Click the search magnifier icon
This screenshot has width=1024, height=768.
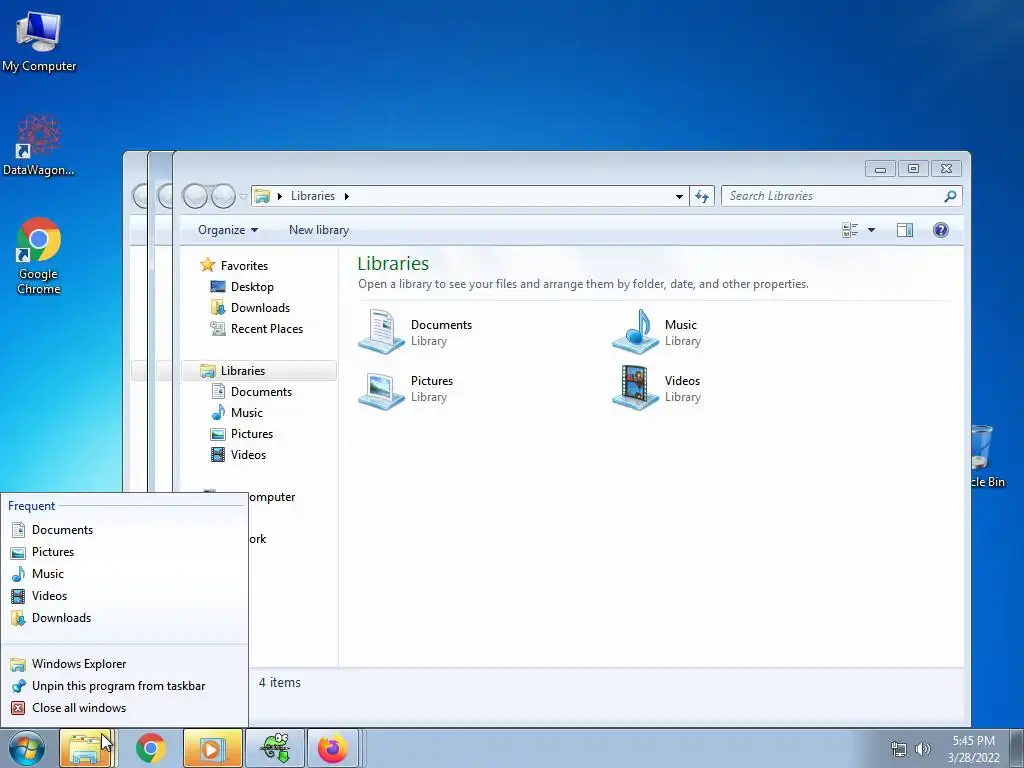click(950, 196)
